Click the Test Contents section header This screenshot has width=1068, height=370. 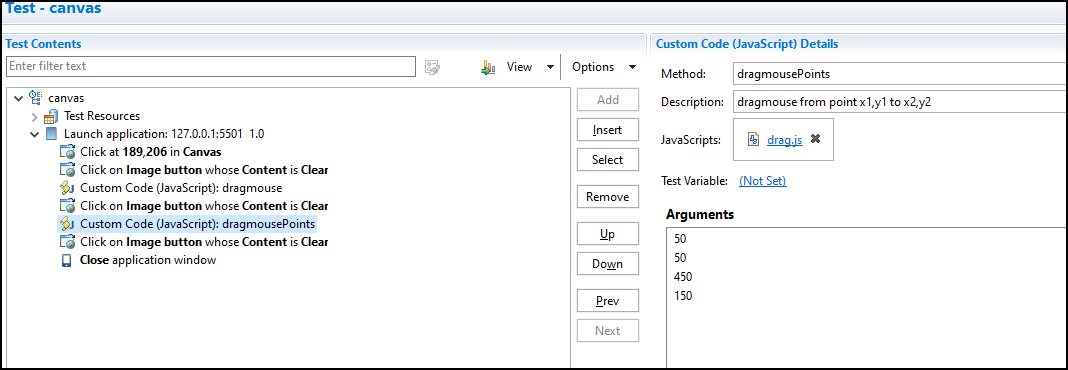(x=44, y=44)
